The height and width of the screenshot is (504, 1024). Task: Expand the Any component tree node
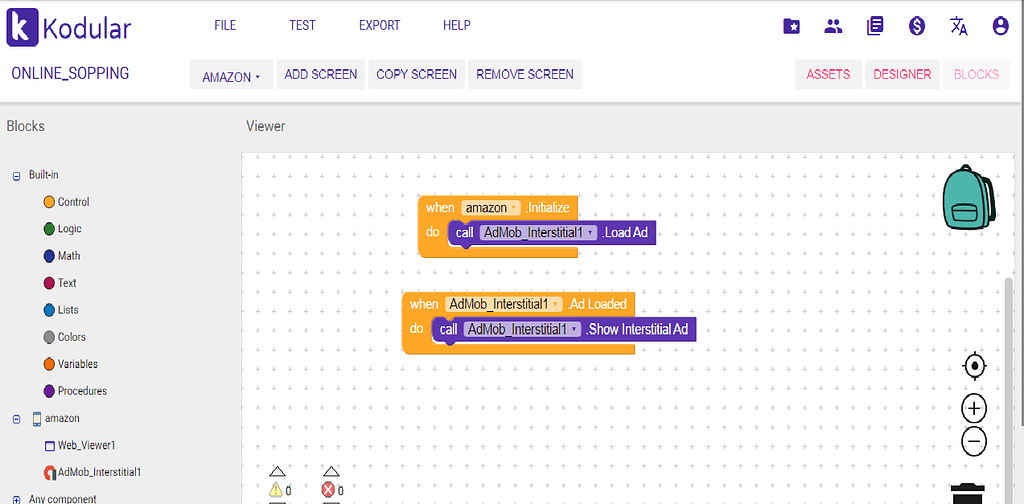tap(16, 499)
